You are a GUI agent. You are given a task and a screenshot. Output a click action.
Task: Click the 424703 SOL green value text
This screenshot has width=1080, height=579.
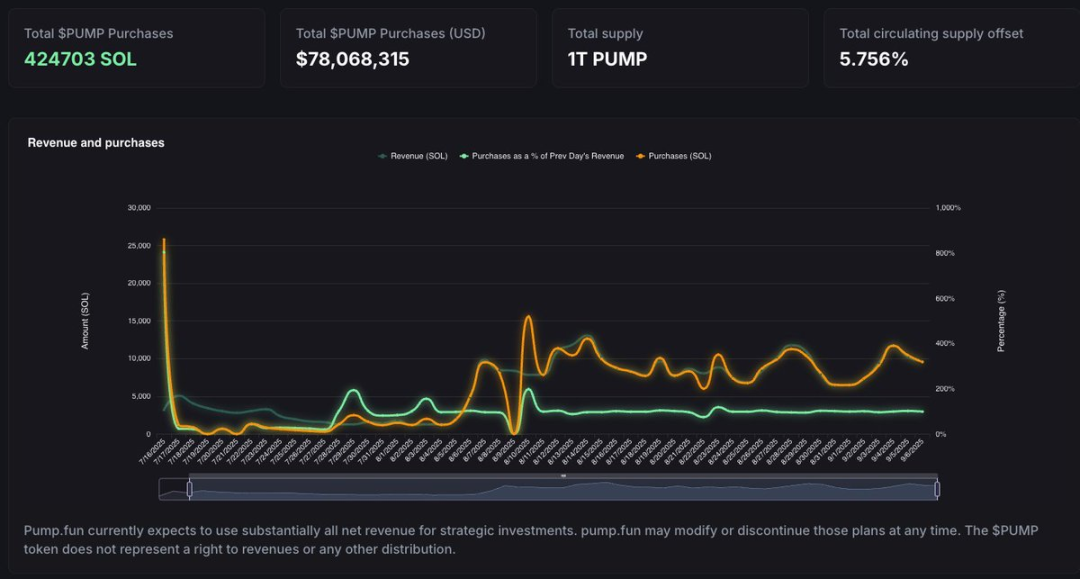80,59
